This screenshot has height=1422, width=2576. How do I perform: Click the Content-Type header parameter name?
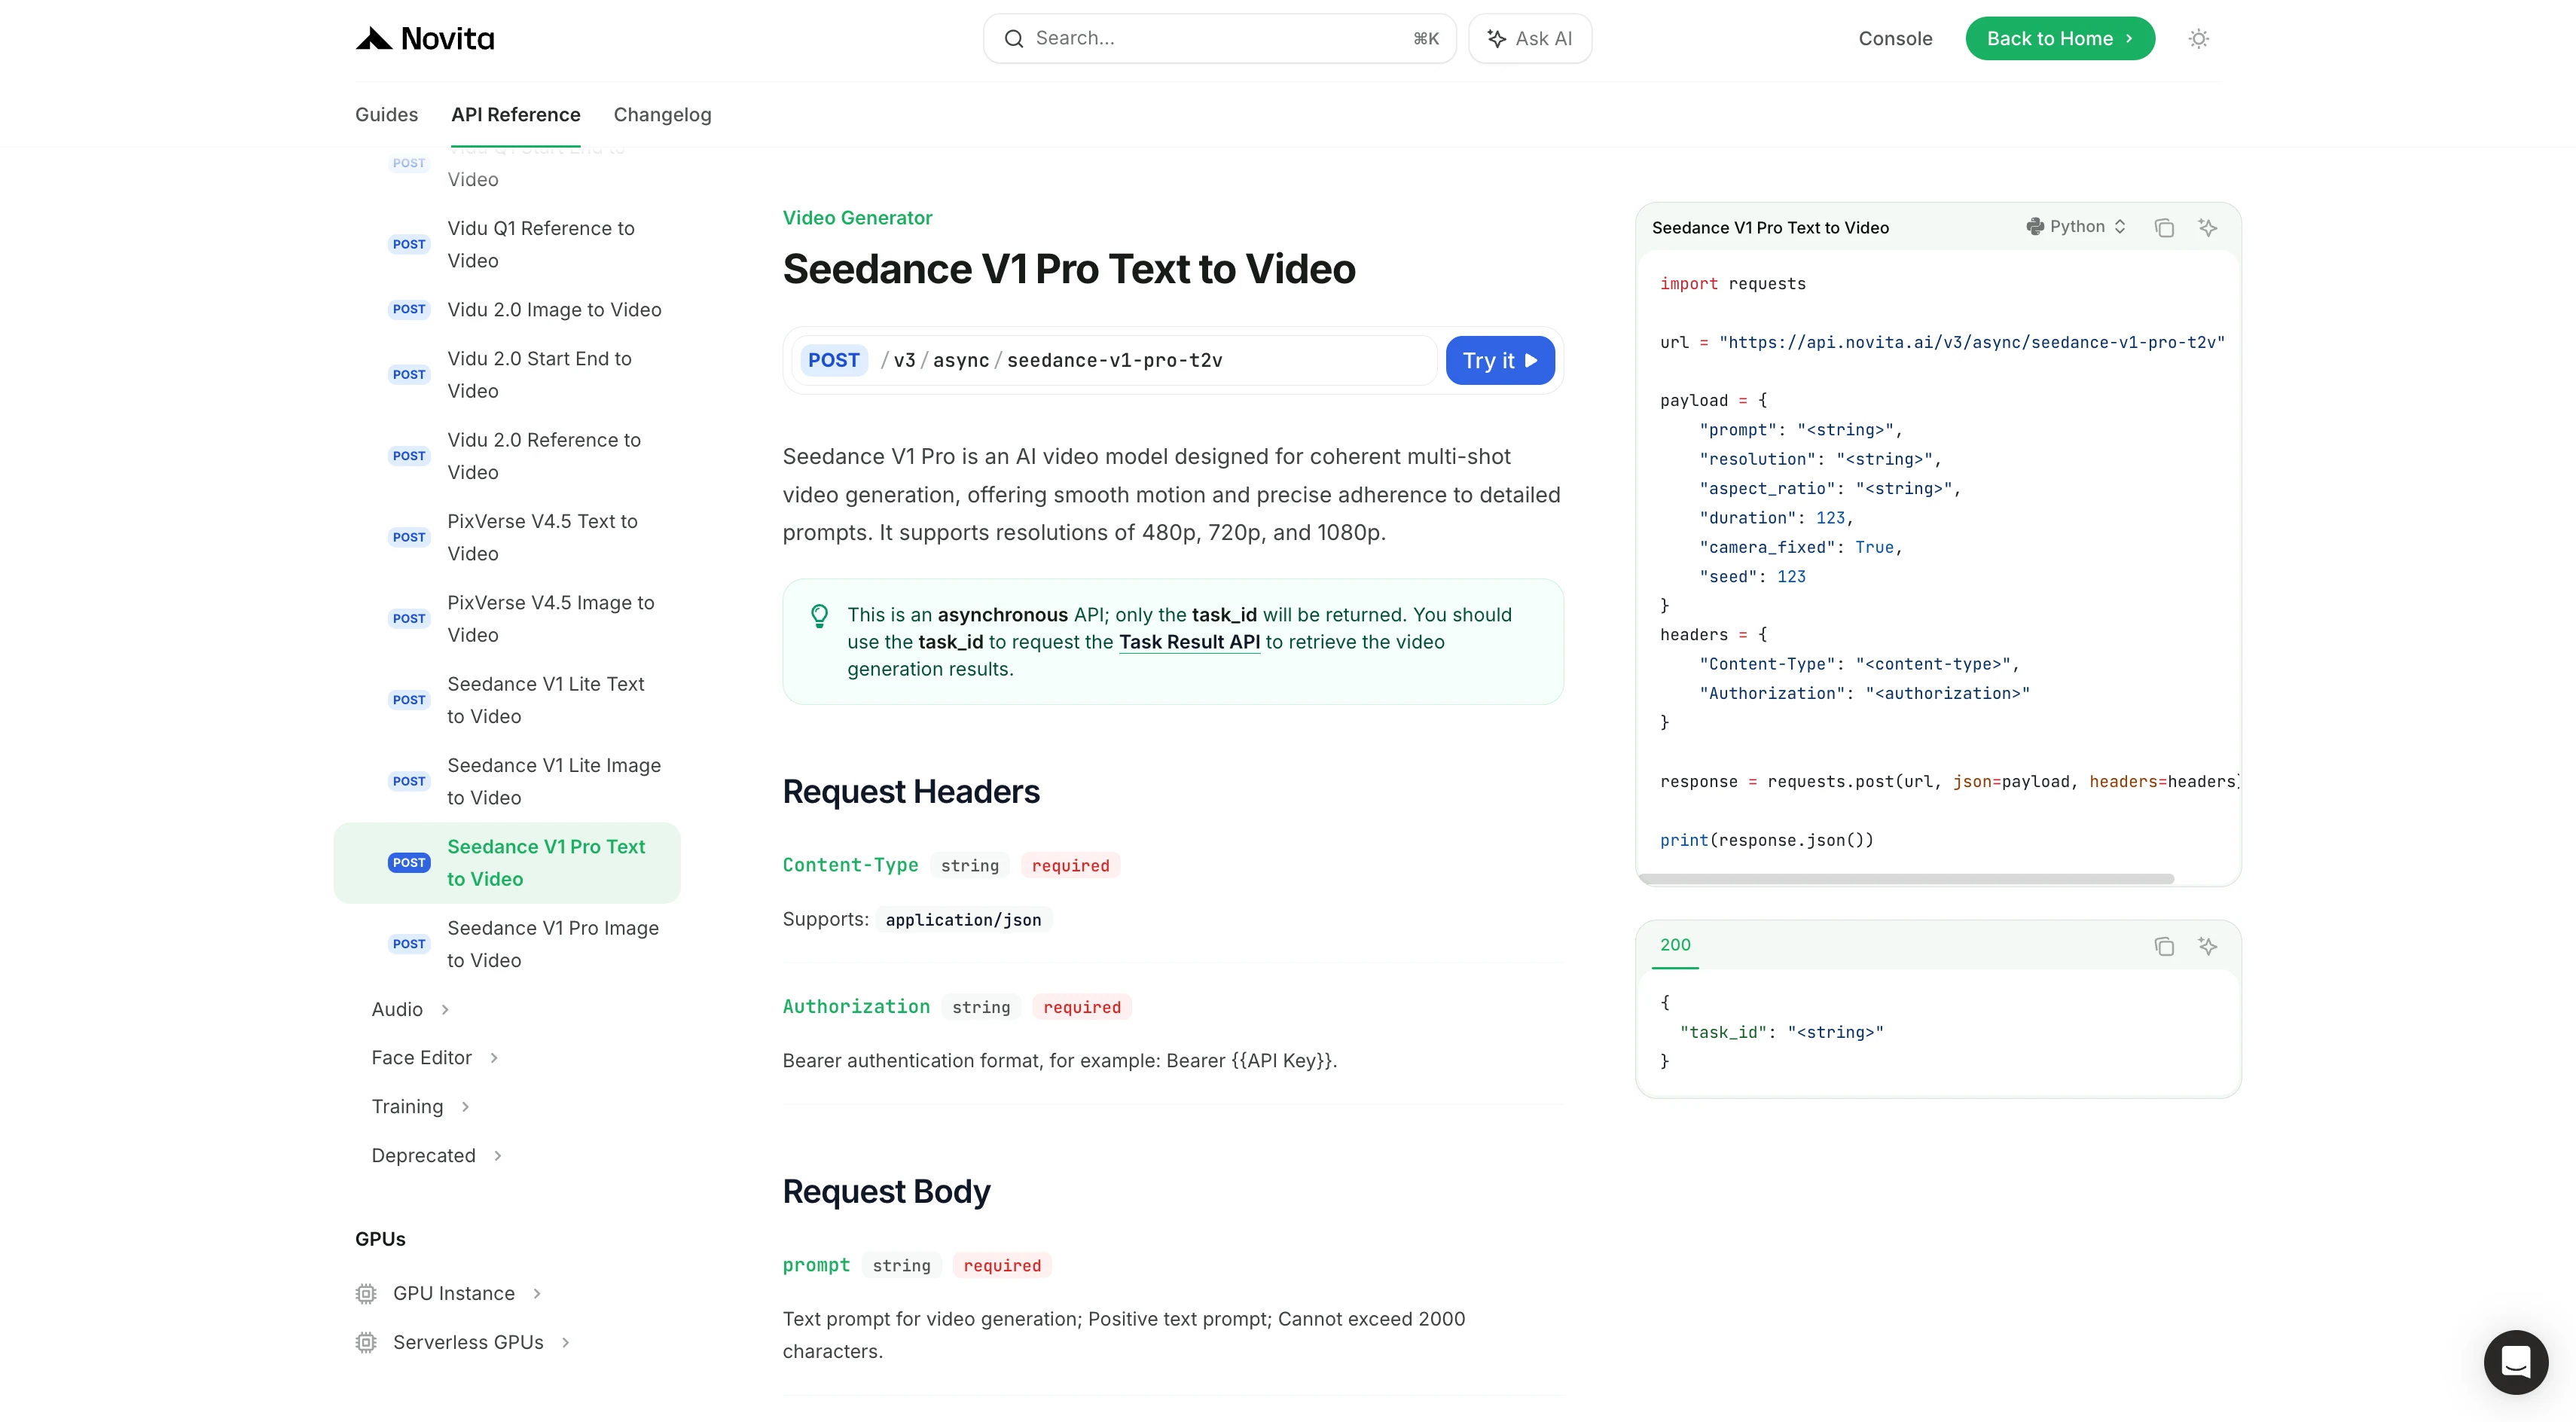click(850, 866)
